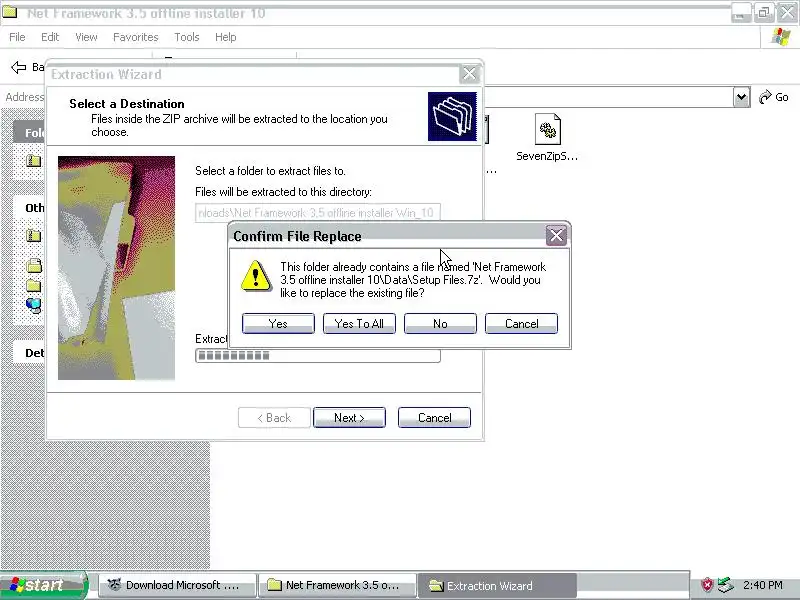
Task: Click the zip folders icon in wizard header
Action: pyautogui.click(x=452, y=116)
